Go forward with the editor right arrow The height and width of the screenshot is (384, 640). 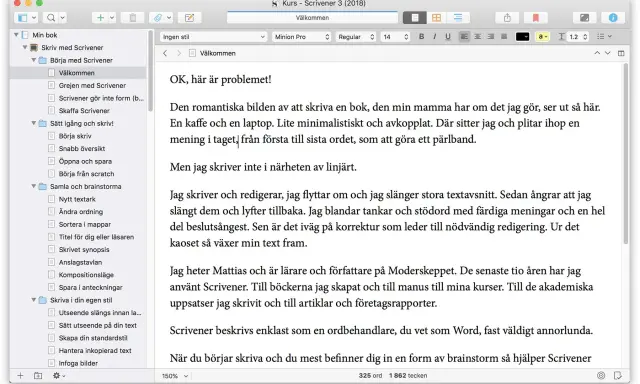coord(178,53)
